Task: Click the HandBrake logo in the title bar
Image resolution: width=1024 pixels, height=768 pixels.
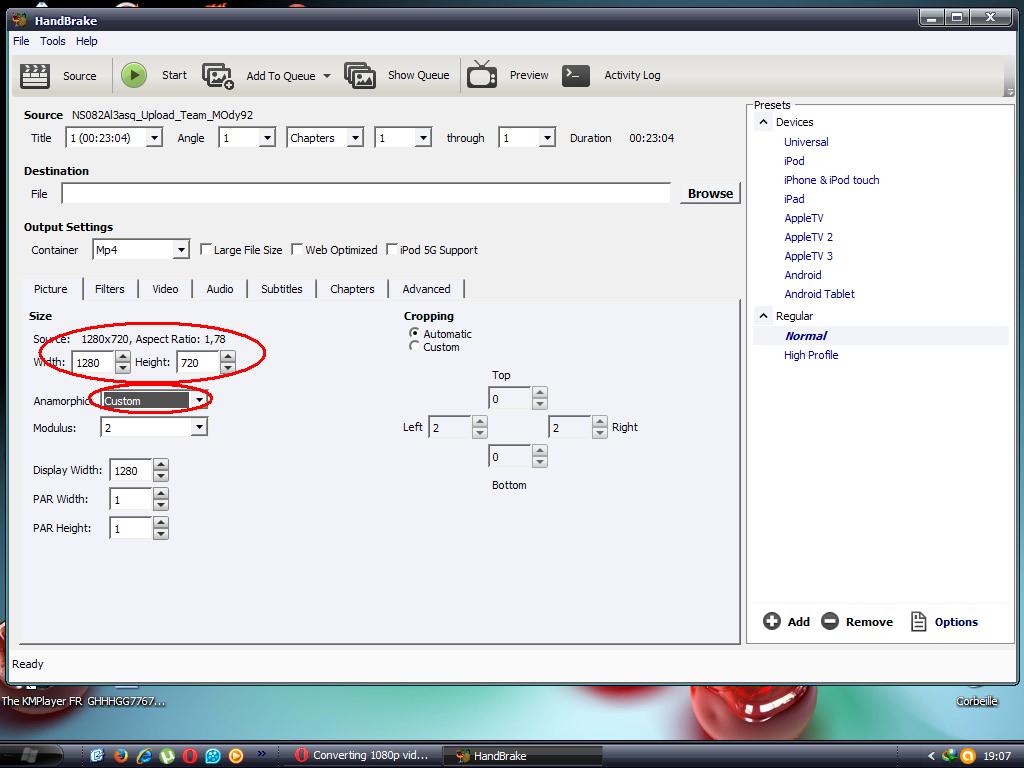Action: (20, 20)
